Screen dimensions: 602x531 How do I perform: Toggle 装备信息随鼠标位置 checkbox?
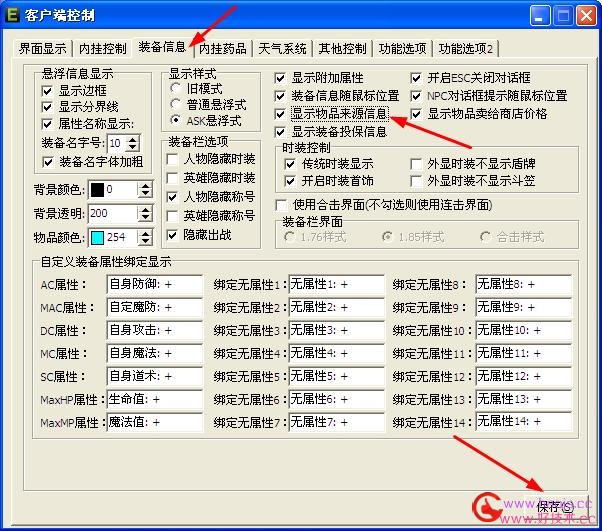click(280, 96)
